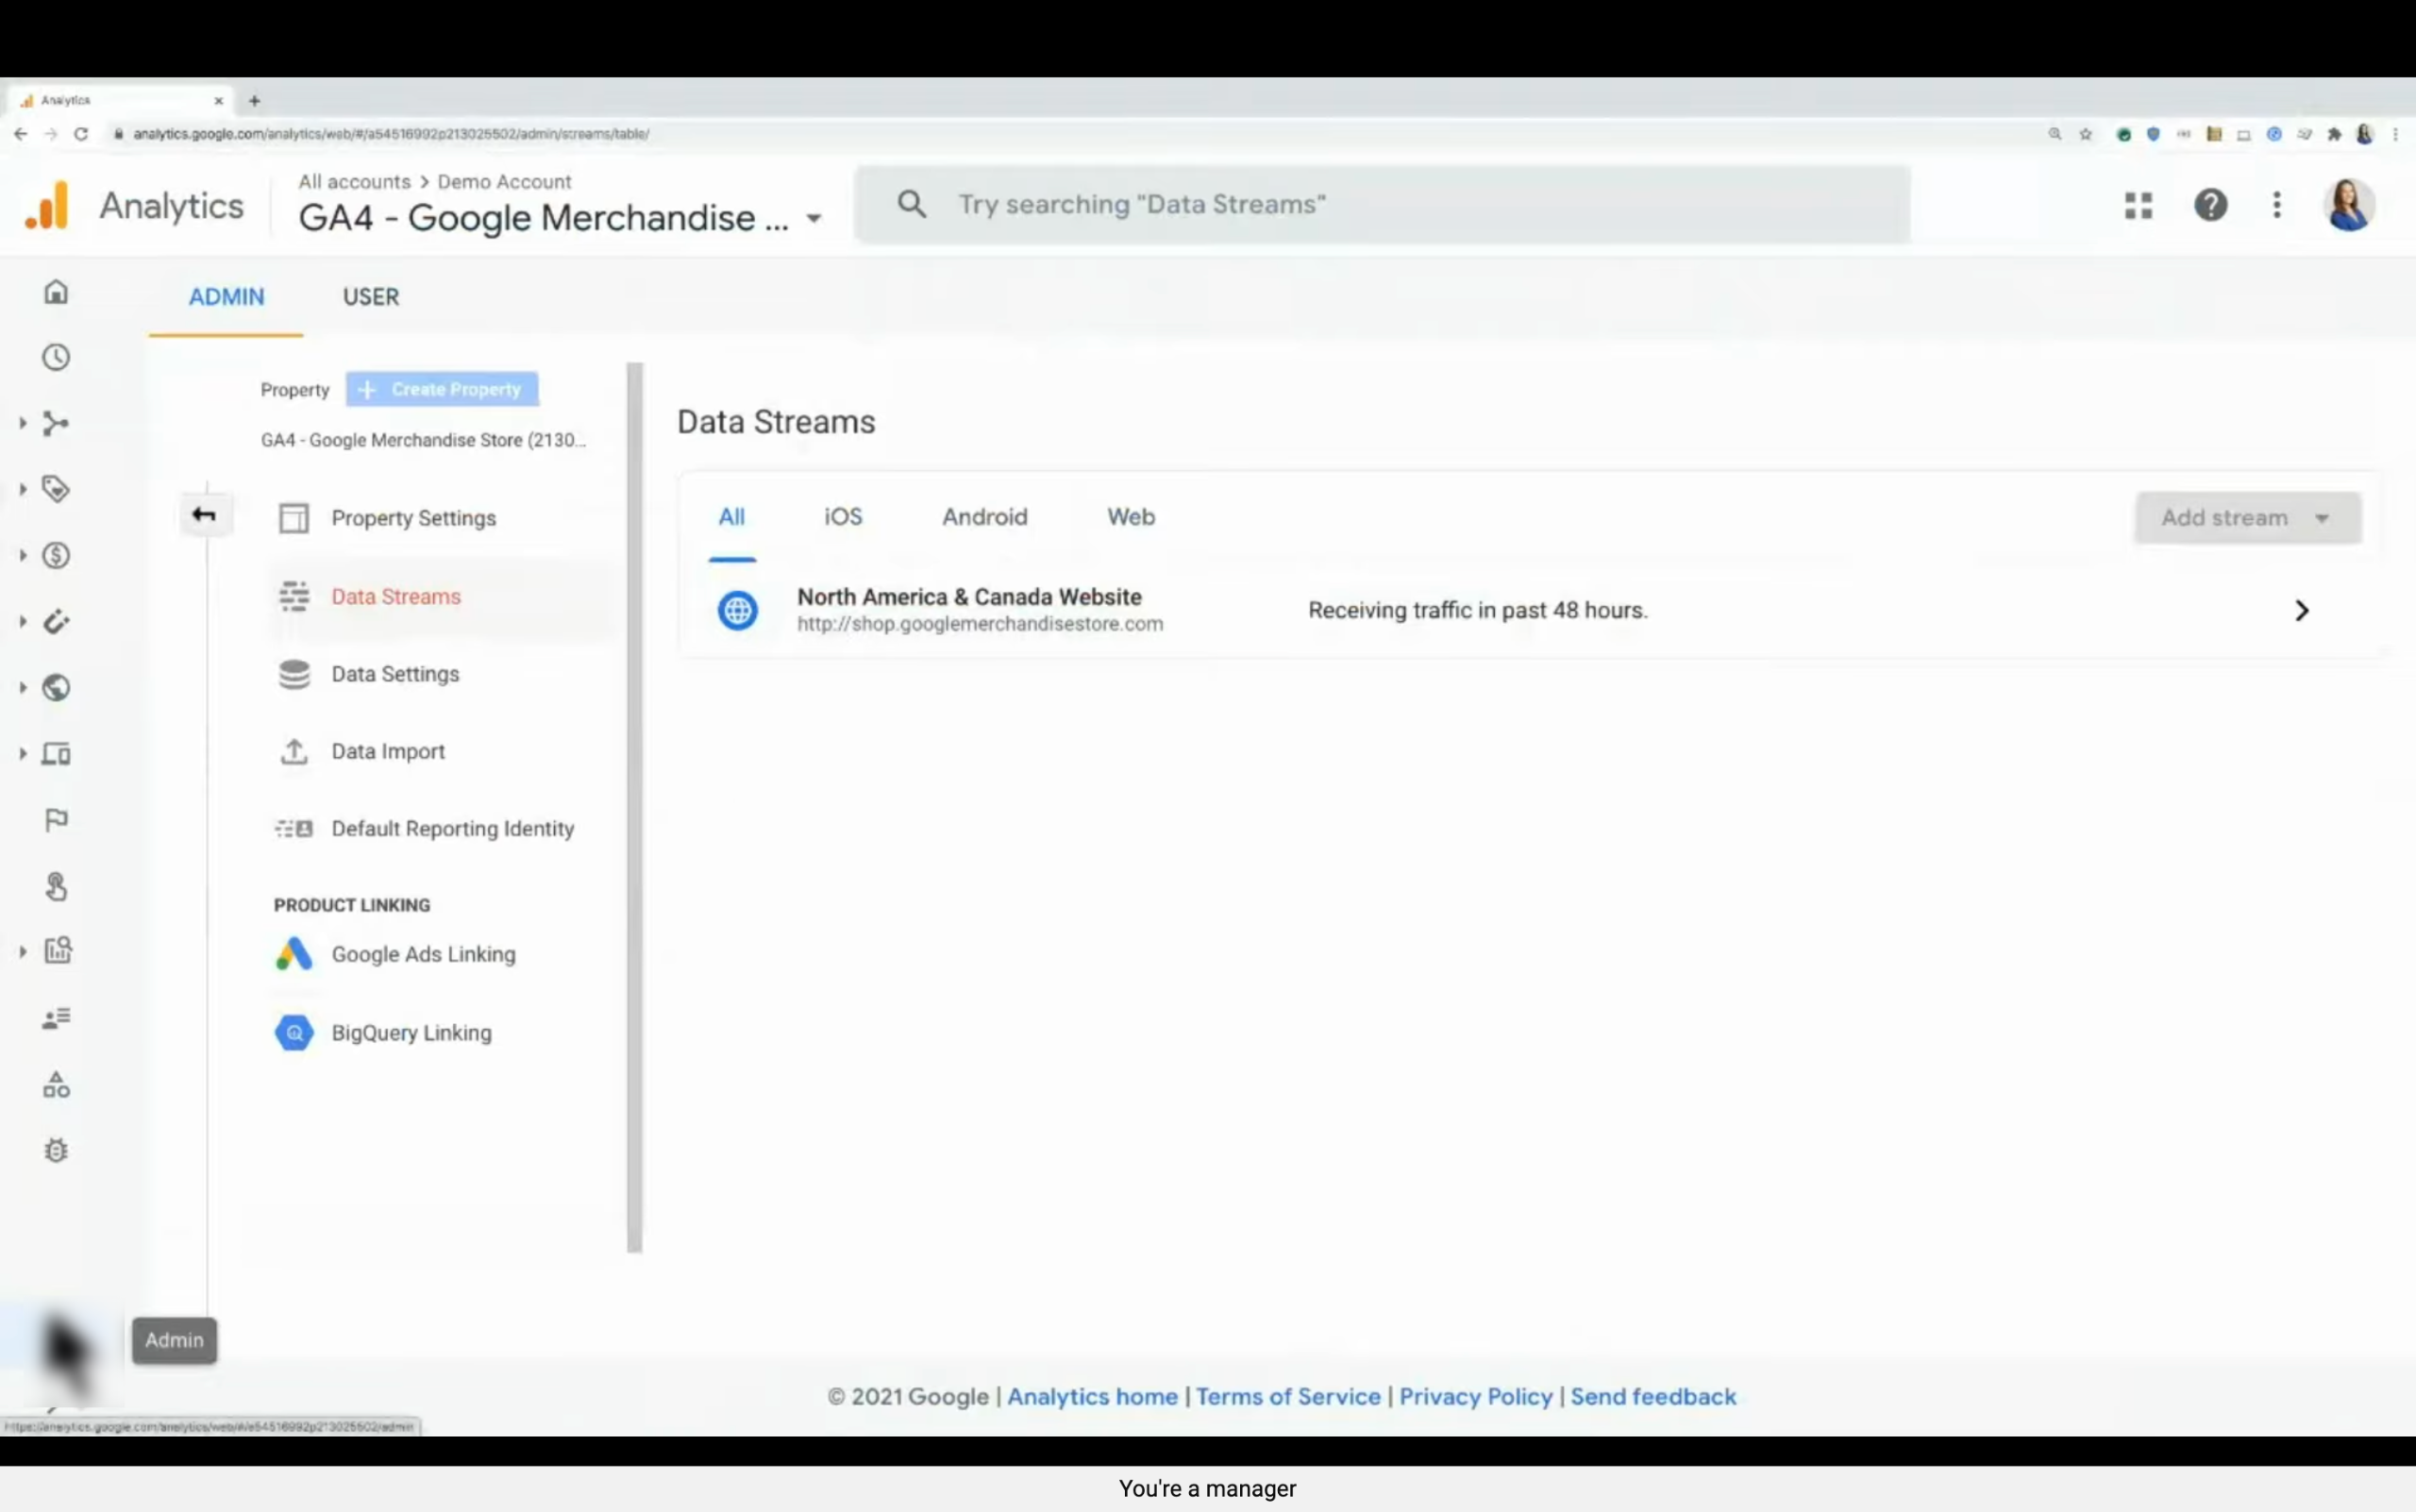Click the Create Property button
The image size is (2416, 1512).
442,389
